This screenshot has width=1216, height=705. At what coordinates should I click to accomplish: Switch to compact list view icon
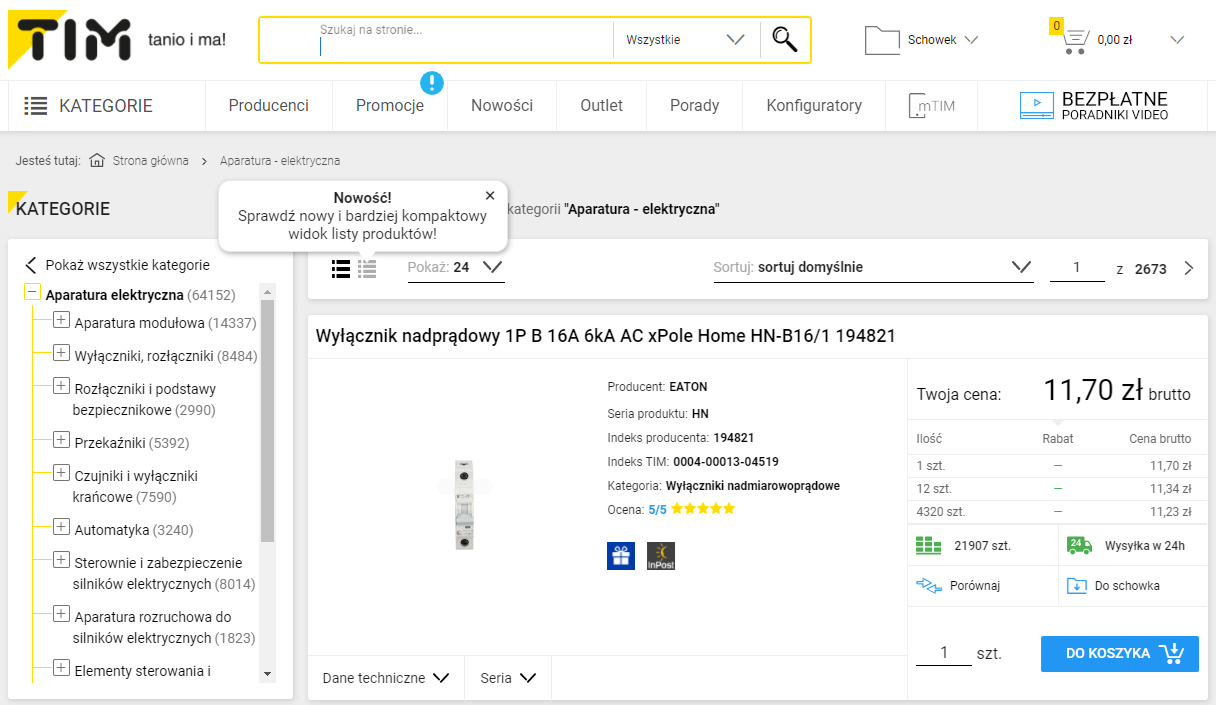tap(367, 268)
